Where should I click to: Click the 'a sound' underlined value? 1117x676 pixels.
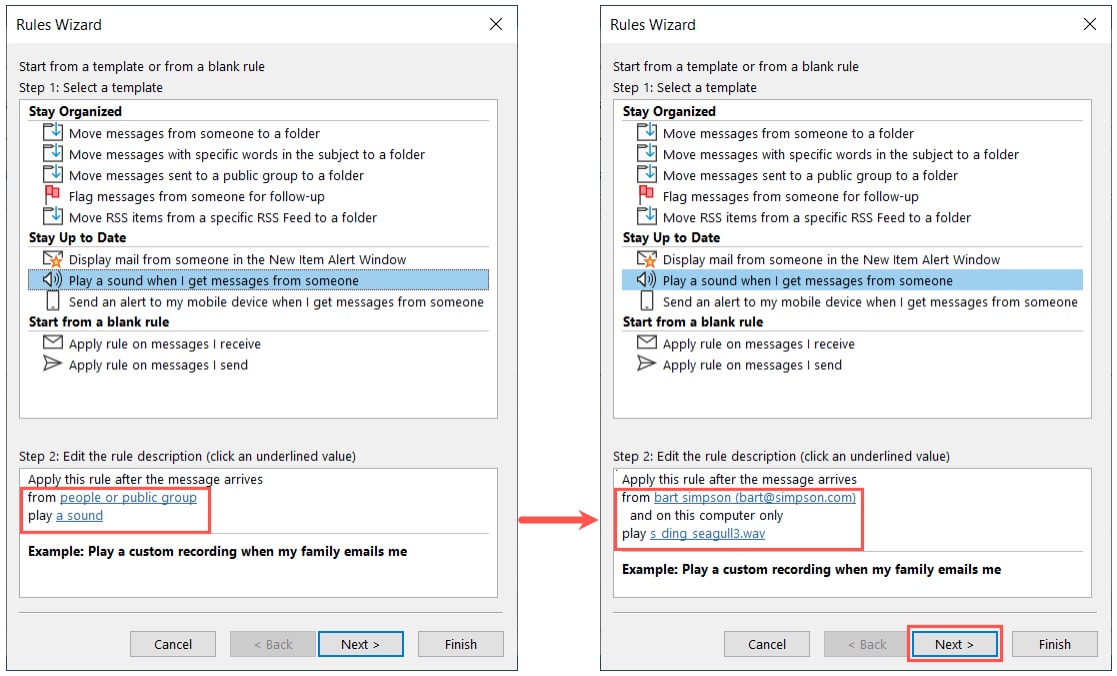coord(78,514)
